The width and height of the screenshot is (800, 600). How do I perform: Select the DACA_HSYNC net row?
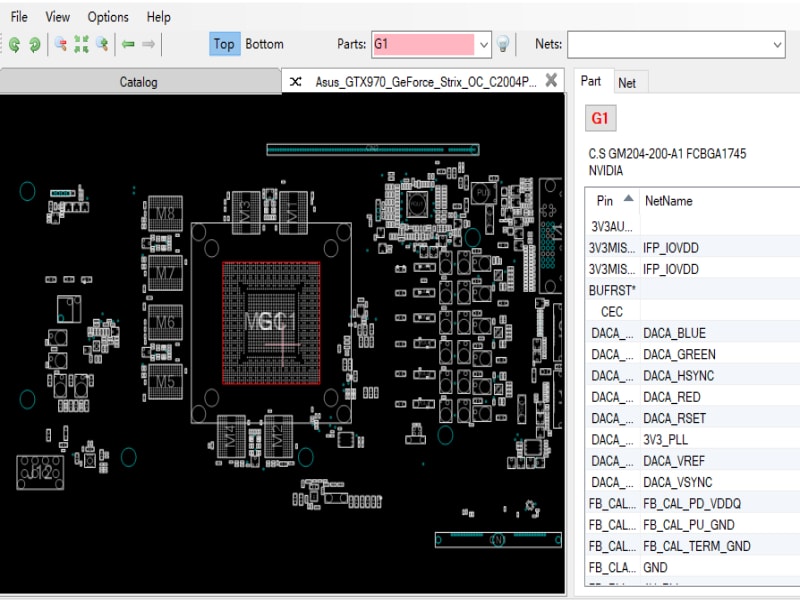tap(693, 376)
